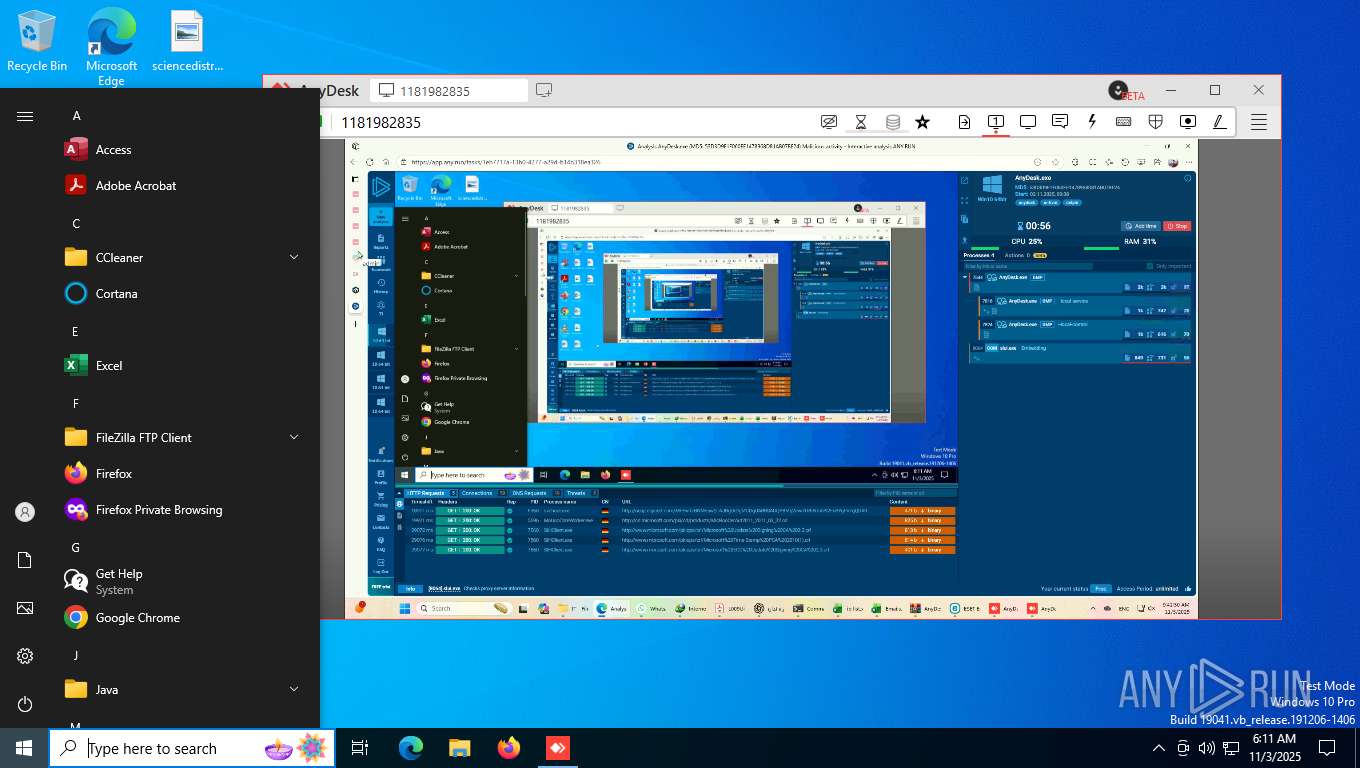The image size is (1360, 768).
Task: Open Settings gear in Start rail
Action: point(25,656)
